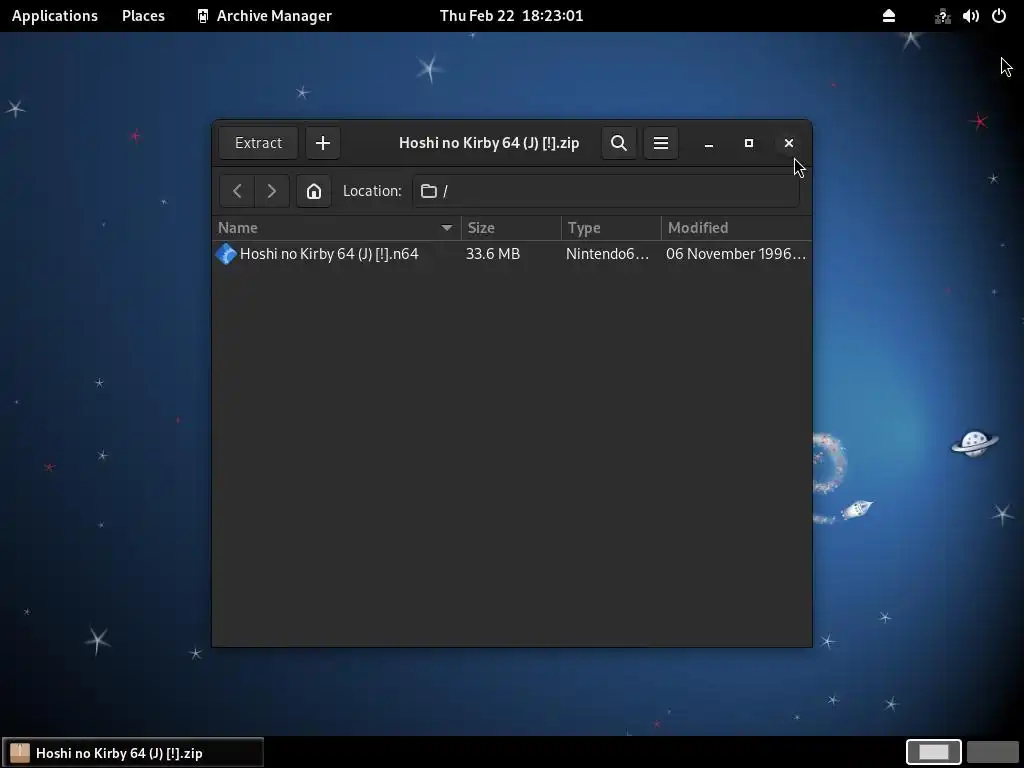
Task: Open the search magnifier icon
Action: [x=618, y=143]
